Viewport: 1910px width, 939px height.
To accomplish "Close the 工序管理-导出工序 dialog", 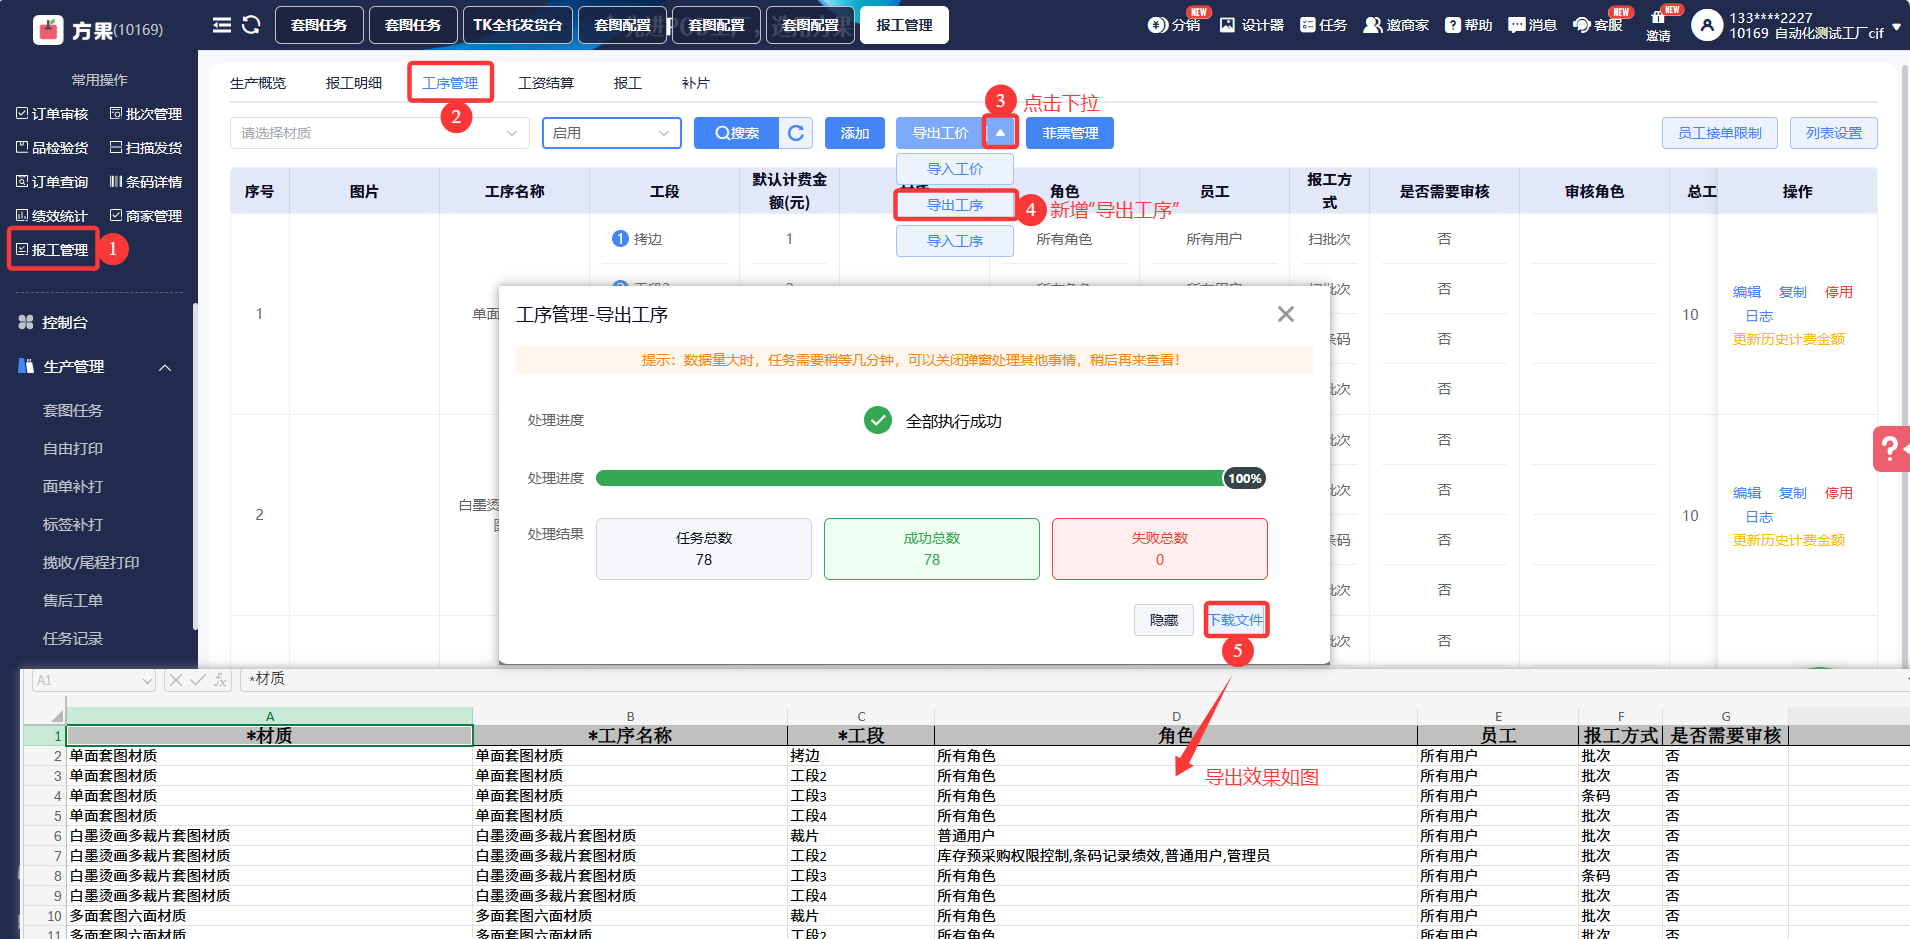I will [x=1286, y=314].
